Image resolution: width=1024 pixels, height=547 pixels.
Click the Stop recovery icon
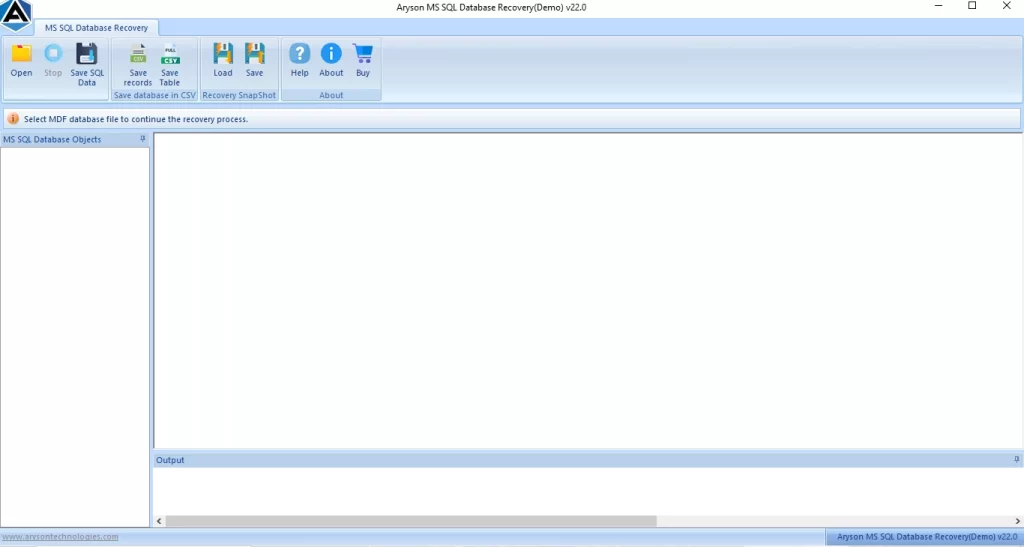click(x=53, y=60)
